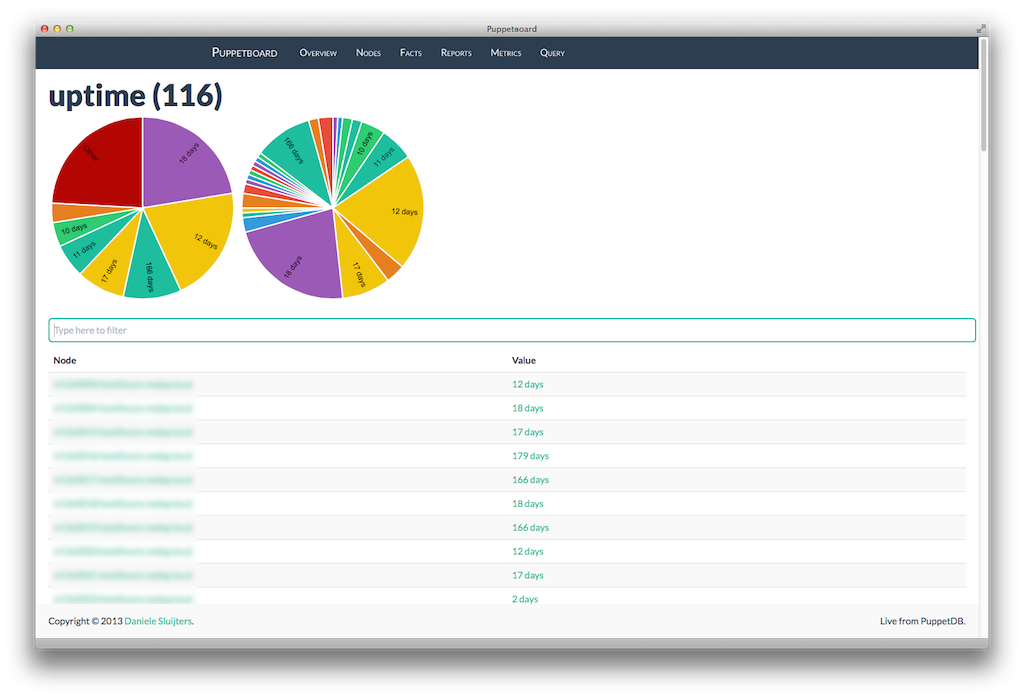1024x698 pixels.
Task: Click the 2 days value link
Action: tap(525, 599)
